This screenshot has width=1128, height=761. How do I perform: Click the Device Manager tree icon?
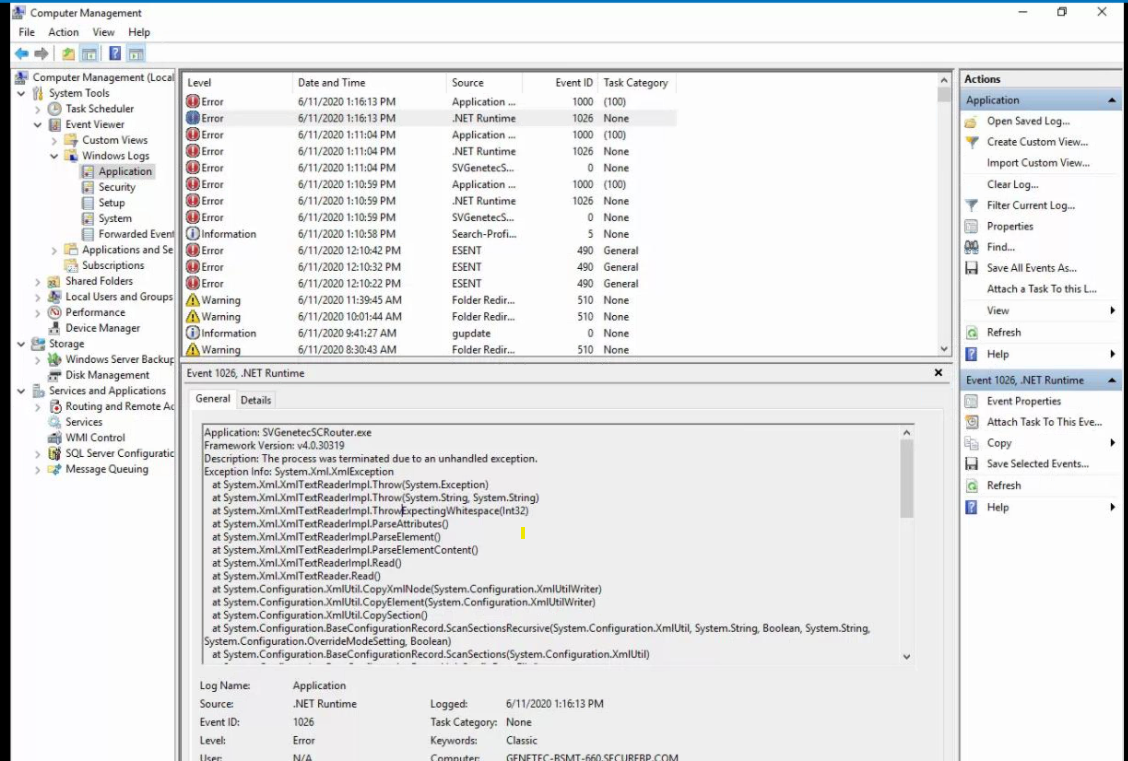(56, 328)
